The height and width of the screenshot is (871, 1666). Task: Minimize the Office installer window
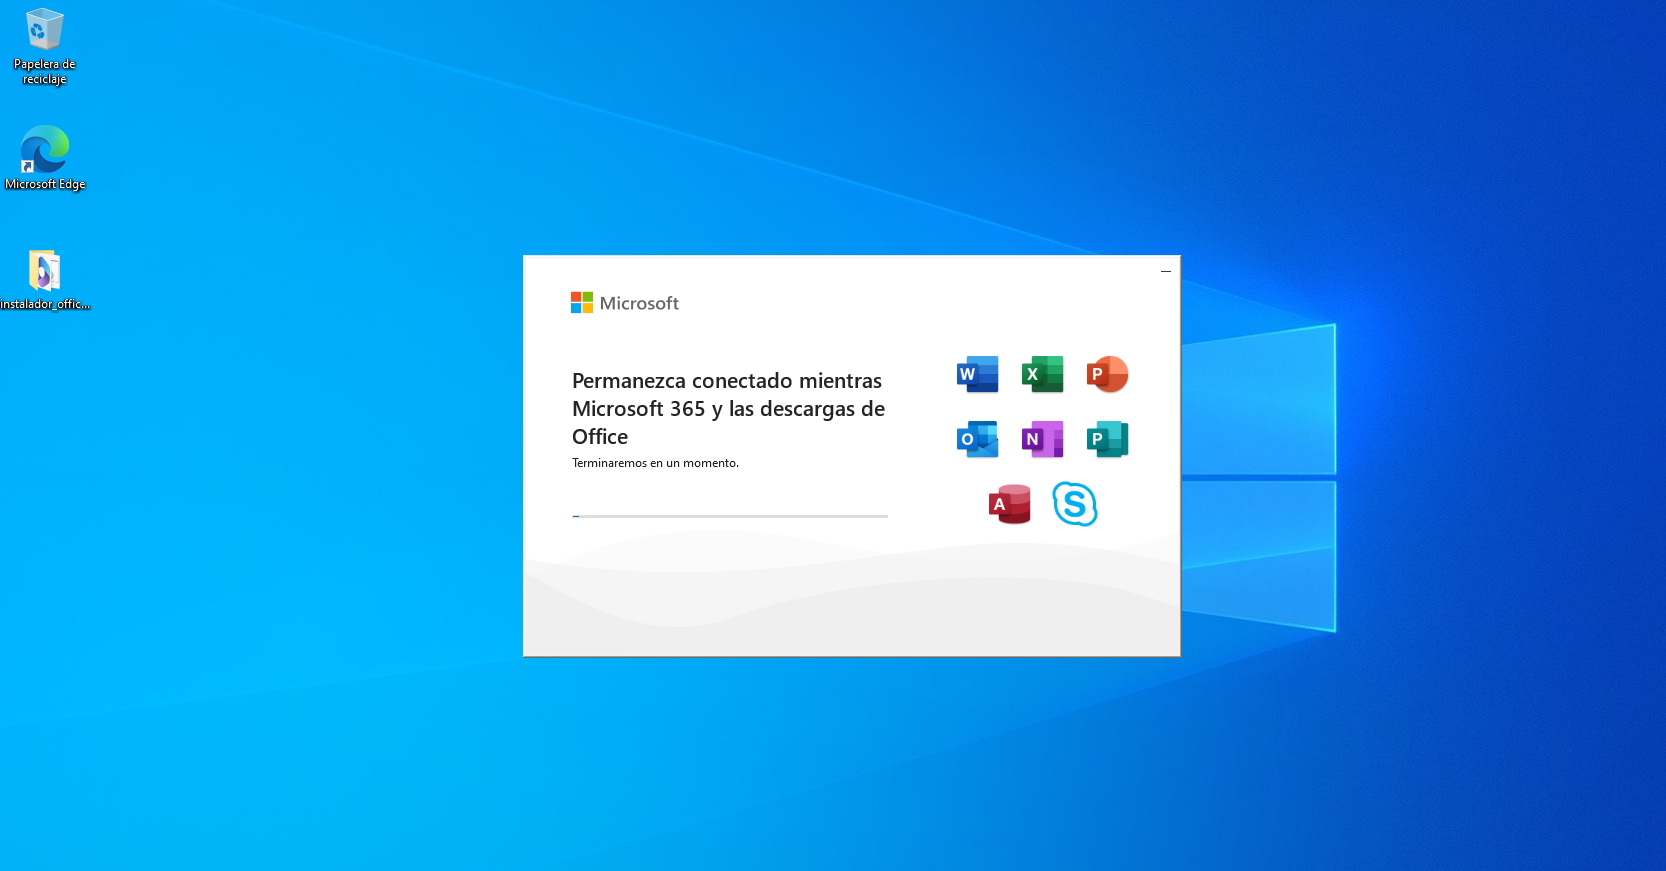tap(1165, 271)
